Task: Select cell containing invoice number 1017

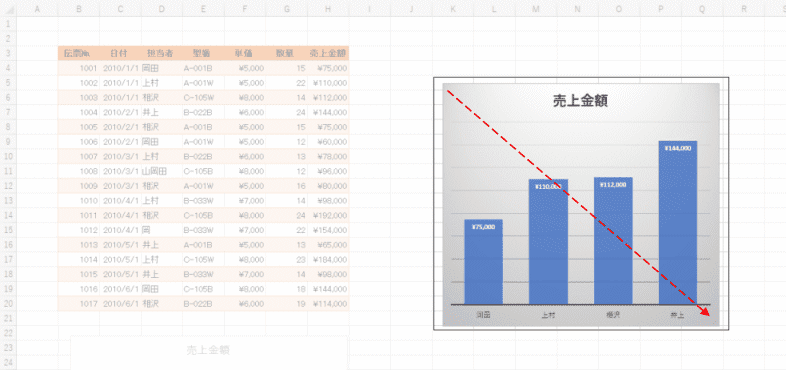Action: coord(79,304)
